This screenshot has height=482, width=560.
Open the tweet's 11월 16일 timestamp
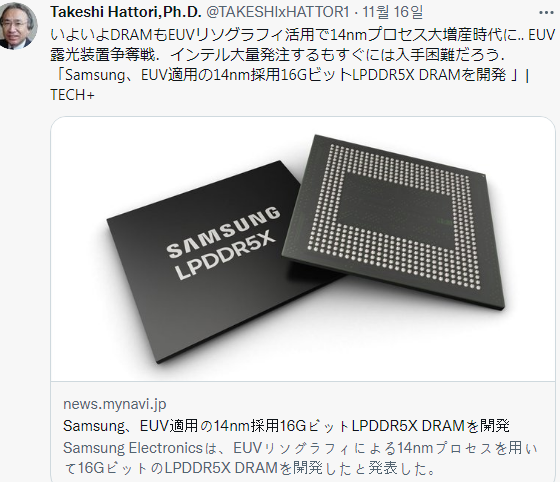[392, 12]
